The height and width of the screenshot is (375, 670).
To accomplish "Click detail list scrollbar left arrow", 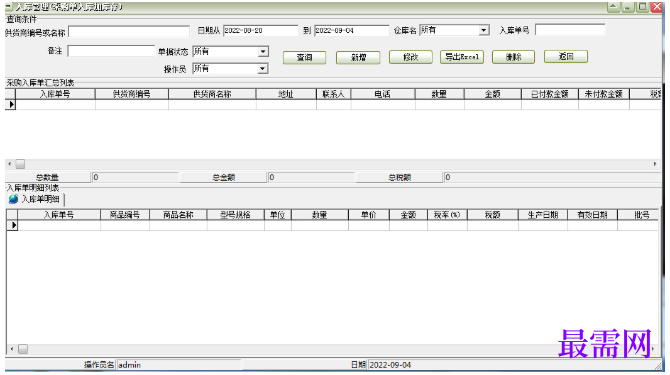I will click(x=12, y=349).
